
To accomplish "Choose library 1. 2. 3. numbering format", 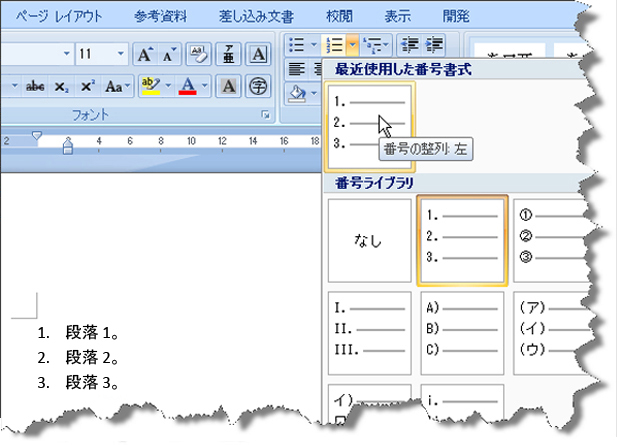I will [x=462, y=240].
